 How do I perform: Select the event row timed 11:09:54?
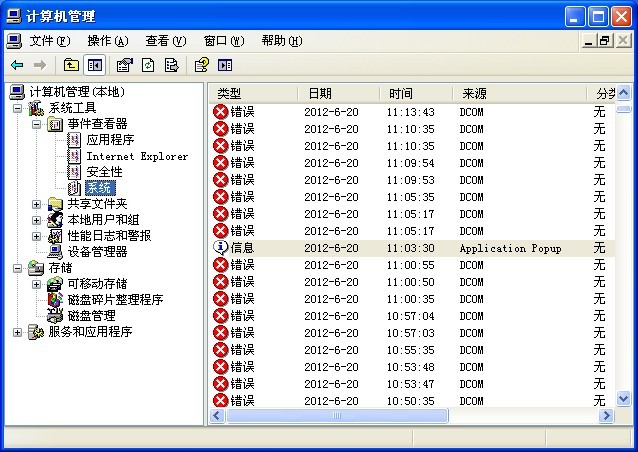[x=412, y=163]
